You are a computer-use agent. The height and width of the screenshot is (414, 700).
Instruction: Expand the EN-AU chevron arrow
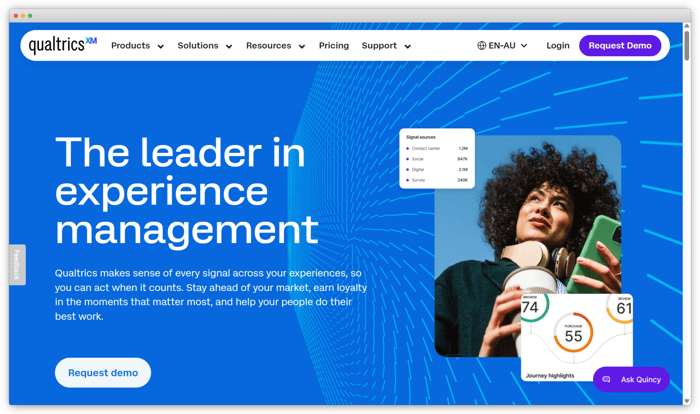pyautogui.click(x=524, y=46)
